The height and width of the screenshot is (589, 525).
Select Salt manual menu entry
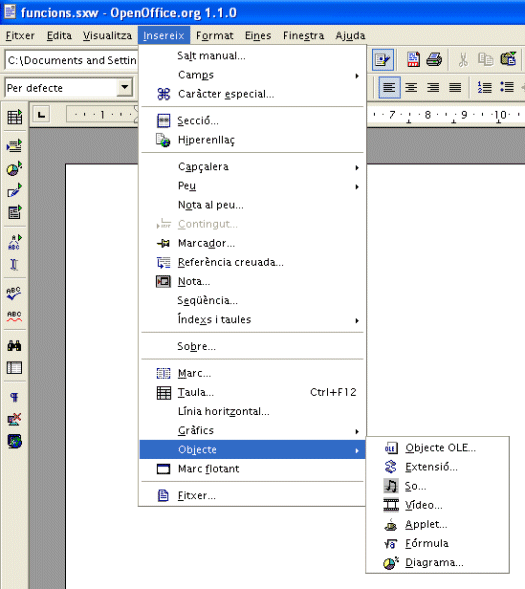coord(252,56)
